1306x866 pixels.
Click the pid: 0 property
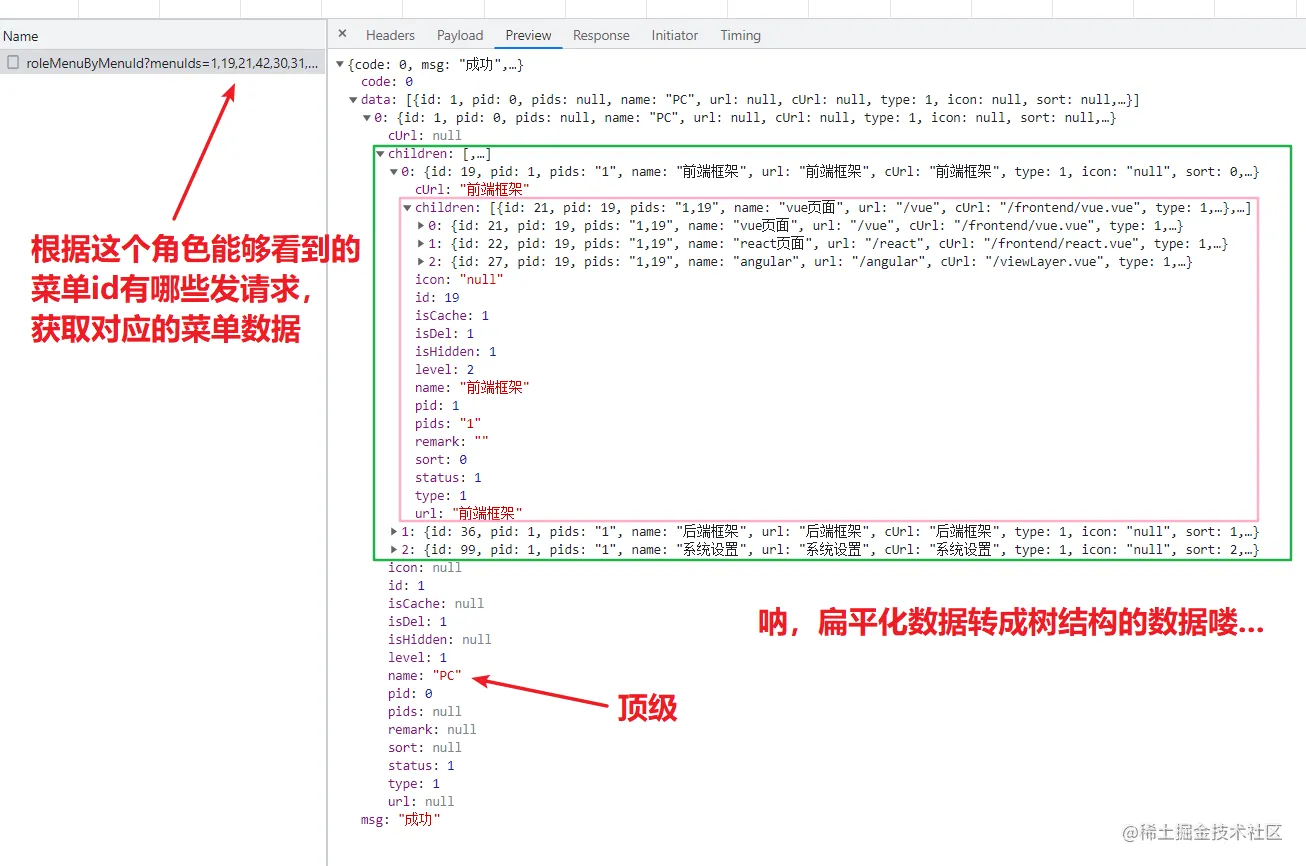410,694
